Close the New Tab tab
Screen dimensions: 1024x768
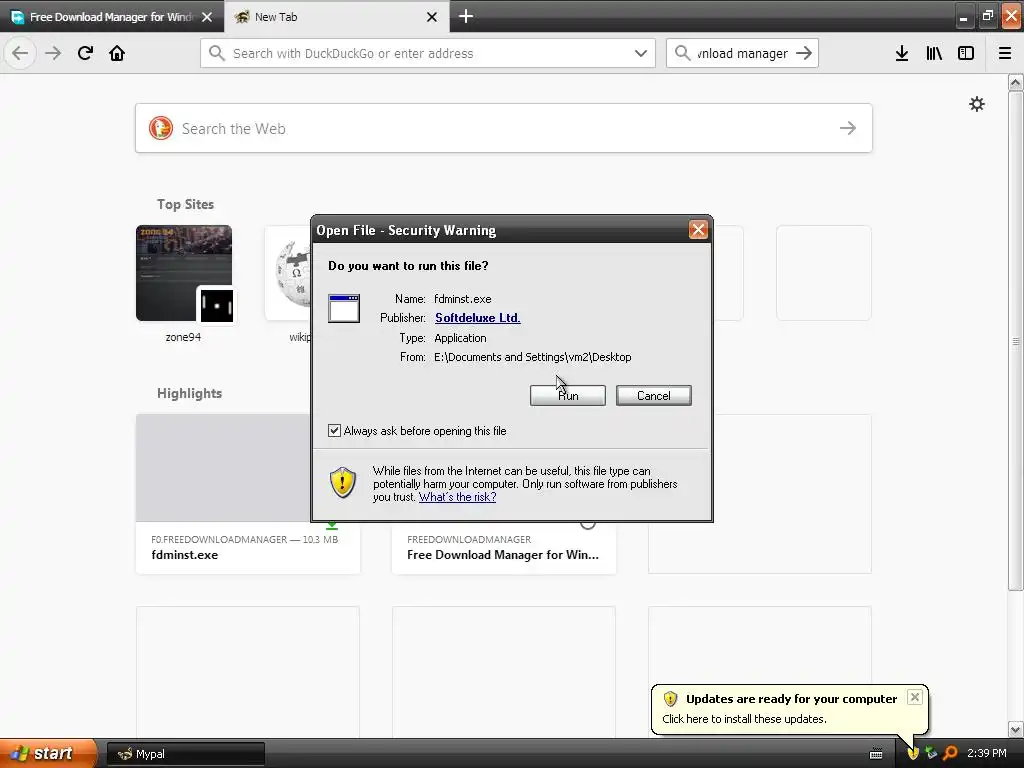point(432,17)
